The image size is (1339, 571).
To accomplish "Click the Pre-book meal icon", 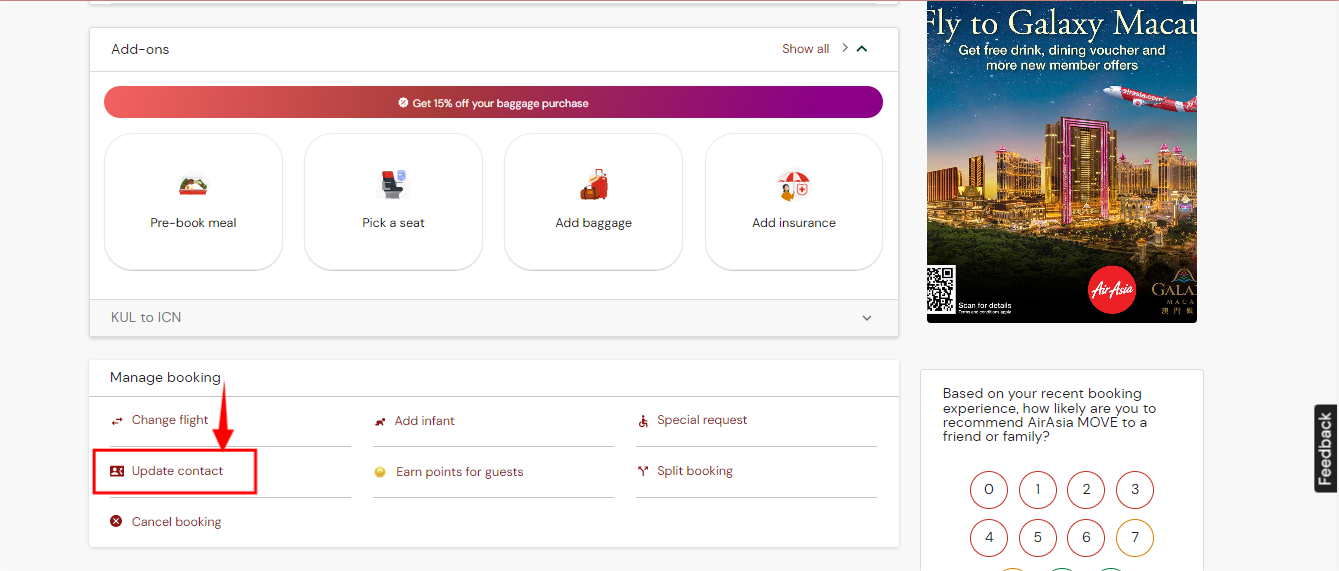I will 193,185.
